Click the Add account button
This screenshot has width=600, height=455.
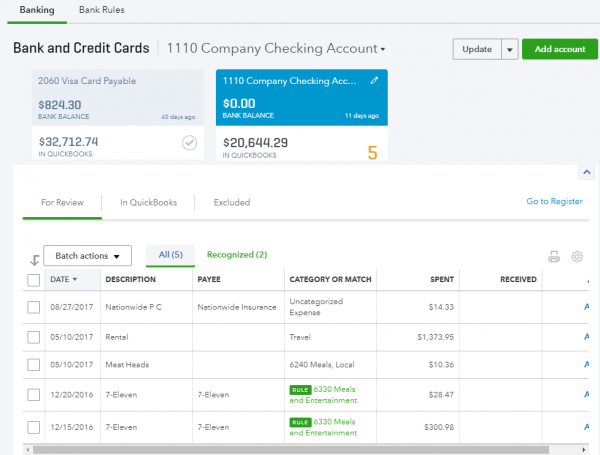coord(559,49)
